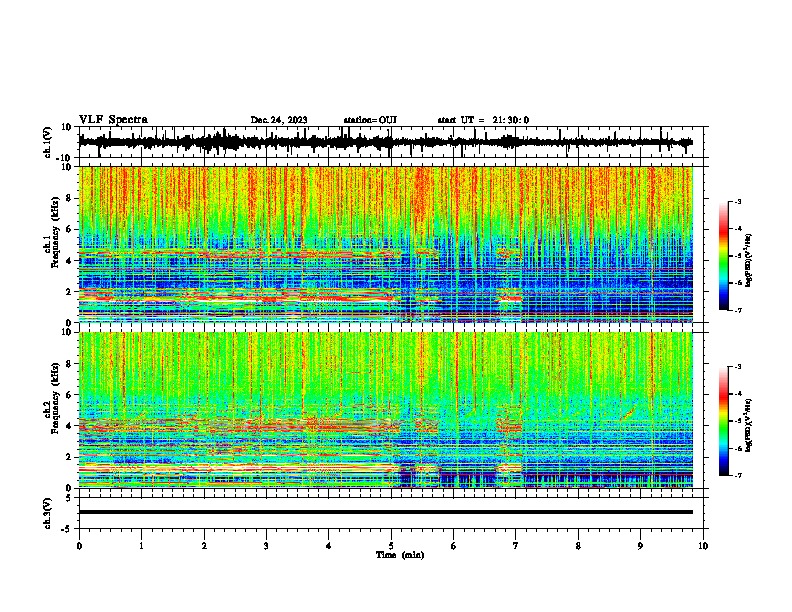Viewport: 792px width, 612px height.
Task: Click the "Time (min)" axis label
Action: tap(400, 555)
